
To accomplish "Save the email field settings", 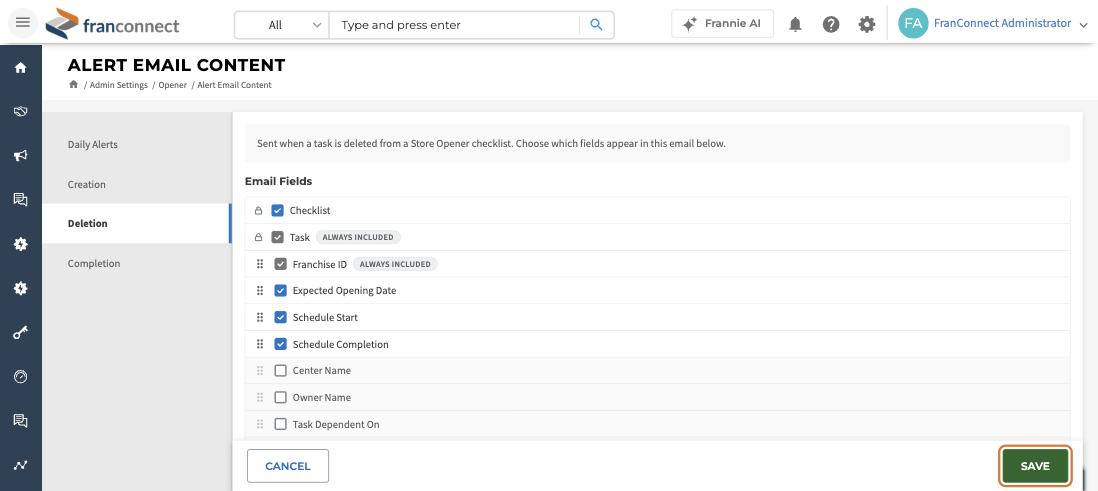I will [1035, 466].
